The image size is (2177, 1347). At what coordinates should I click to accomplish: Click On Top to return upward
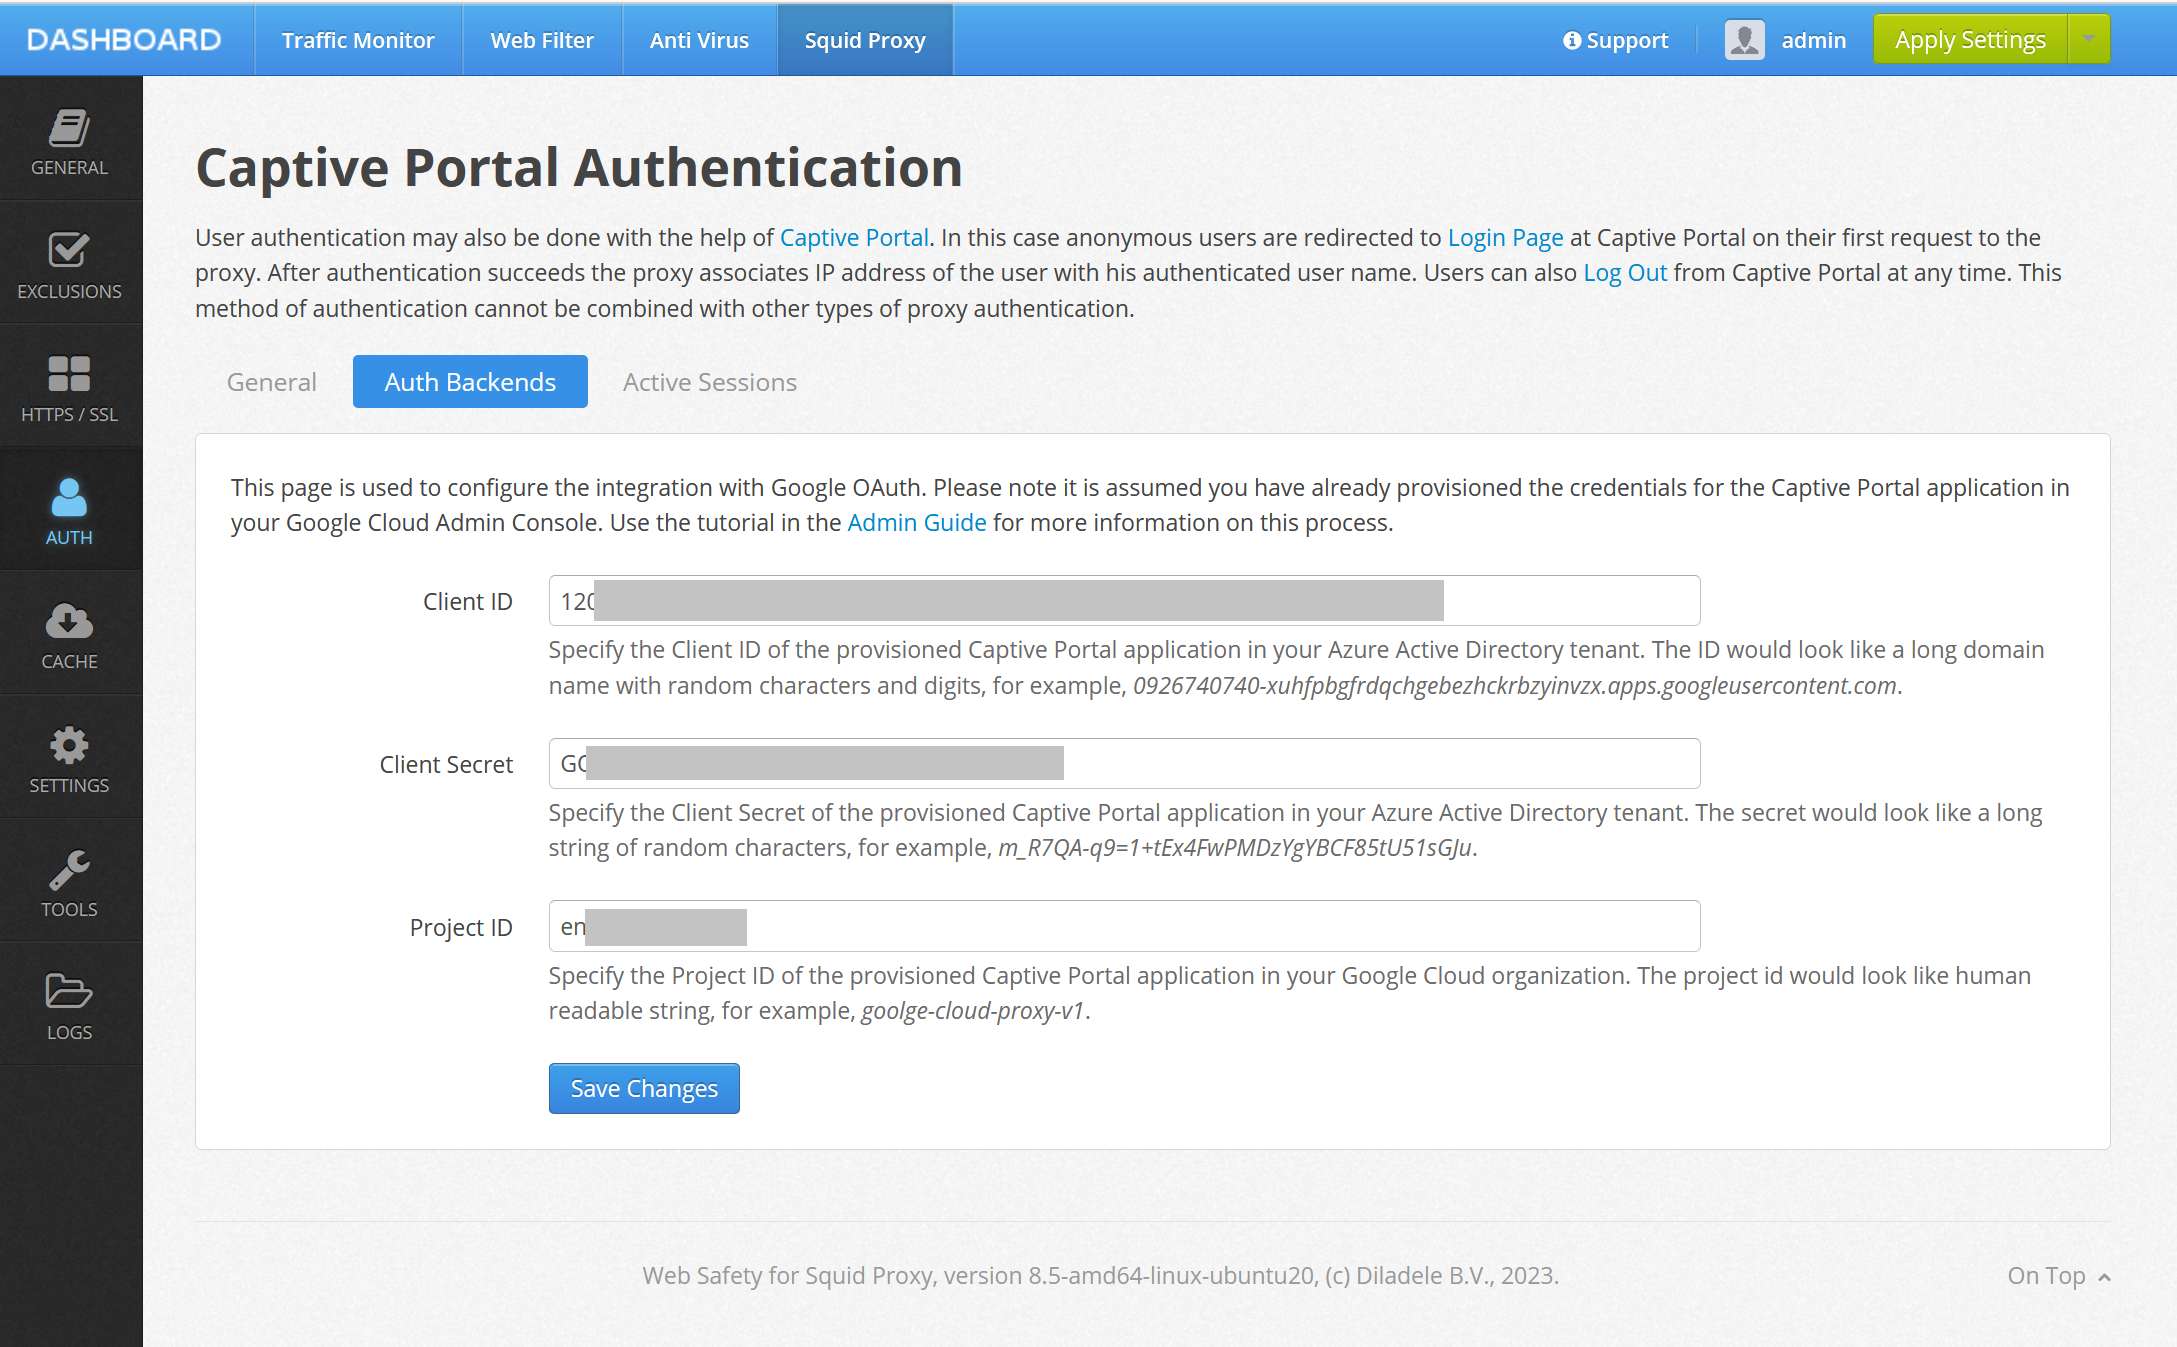click(x=2058, y=1276)
